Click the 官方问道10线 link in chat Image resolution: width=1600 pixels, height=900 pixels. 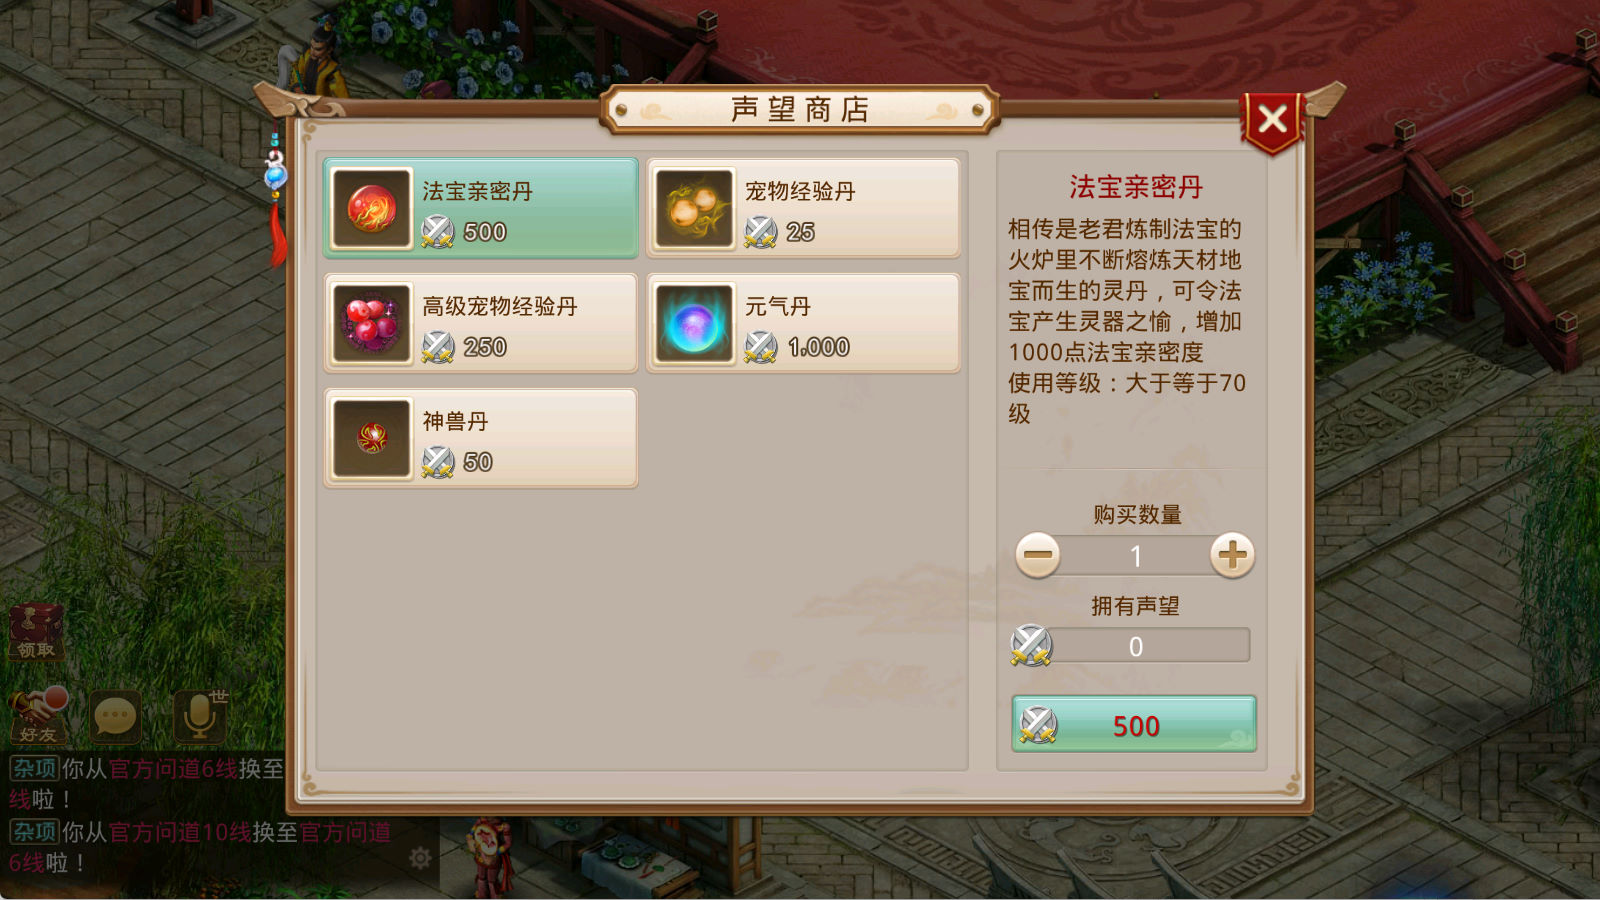(x=180, y=832)
